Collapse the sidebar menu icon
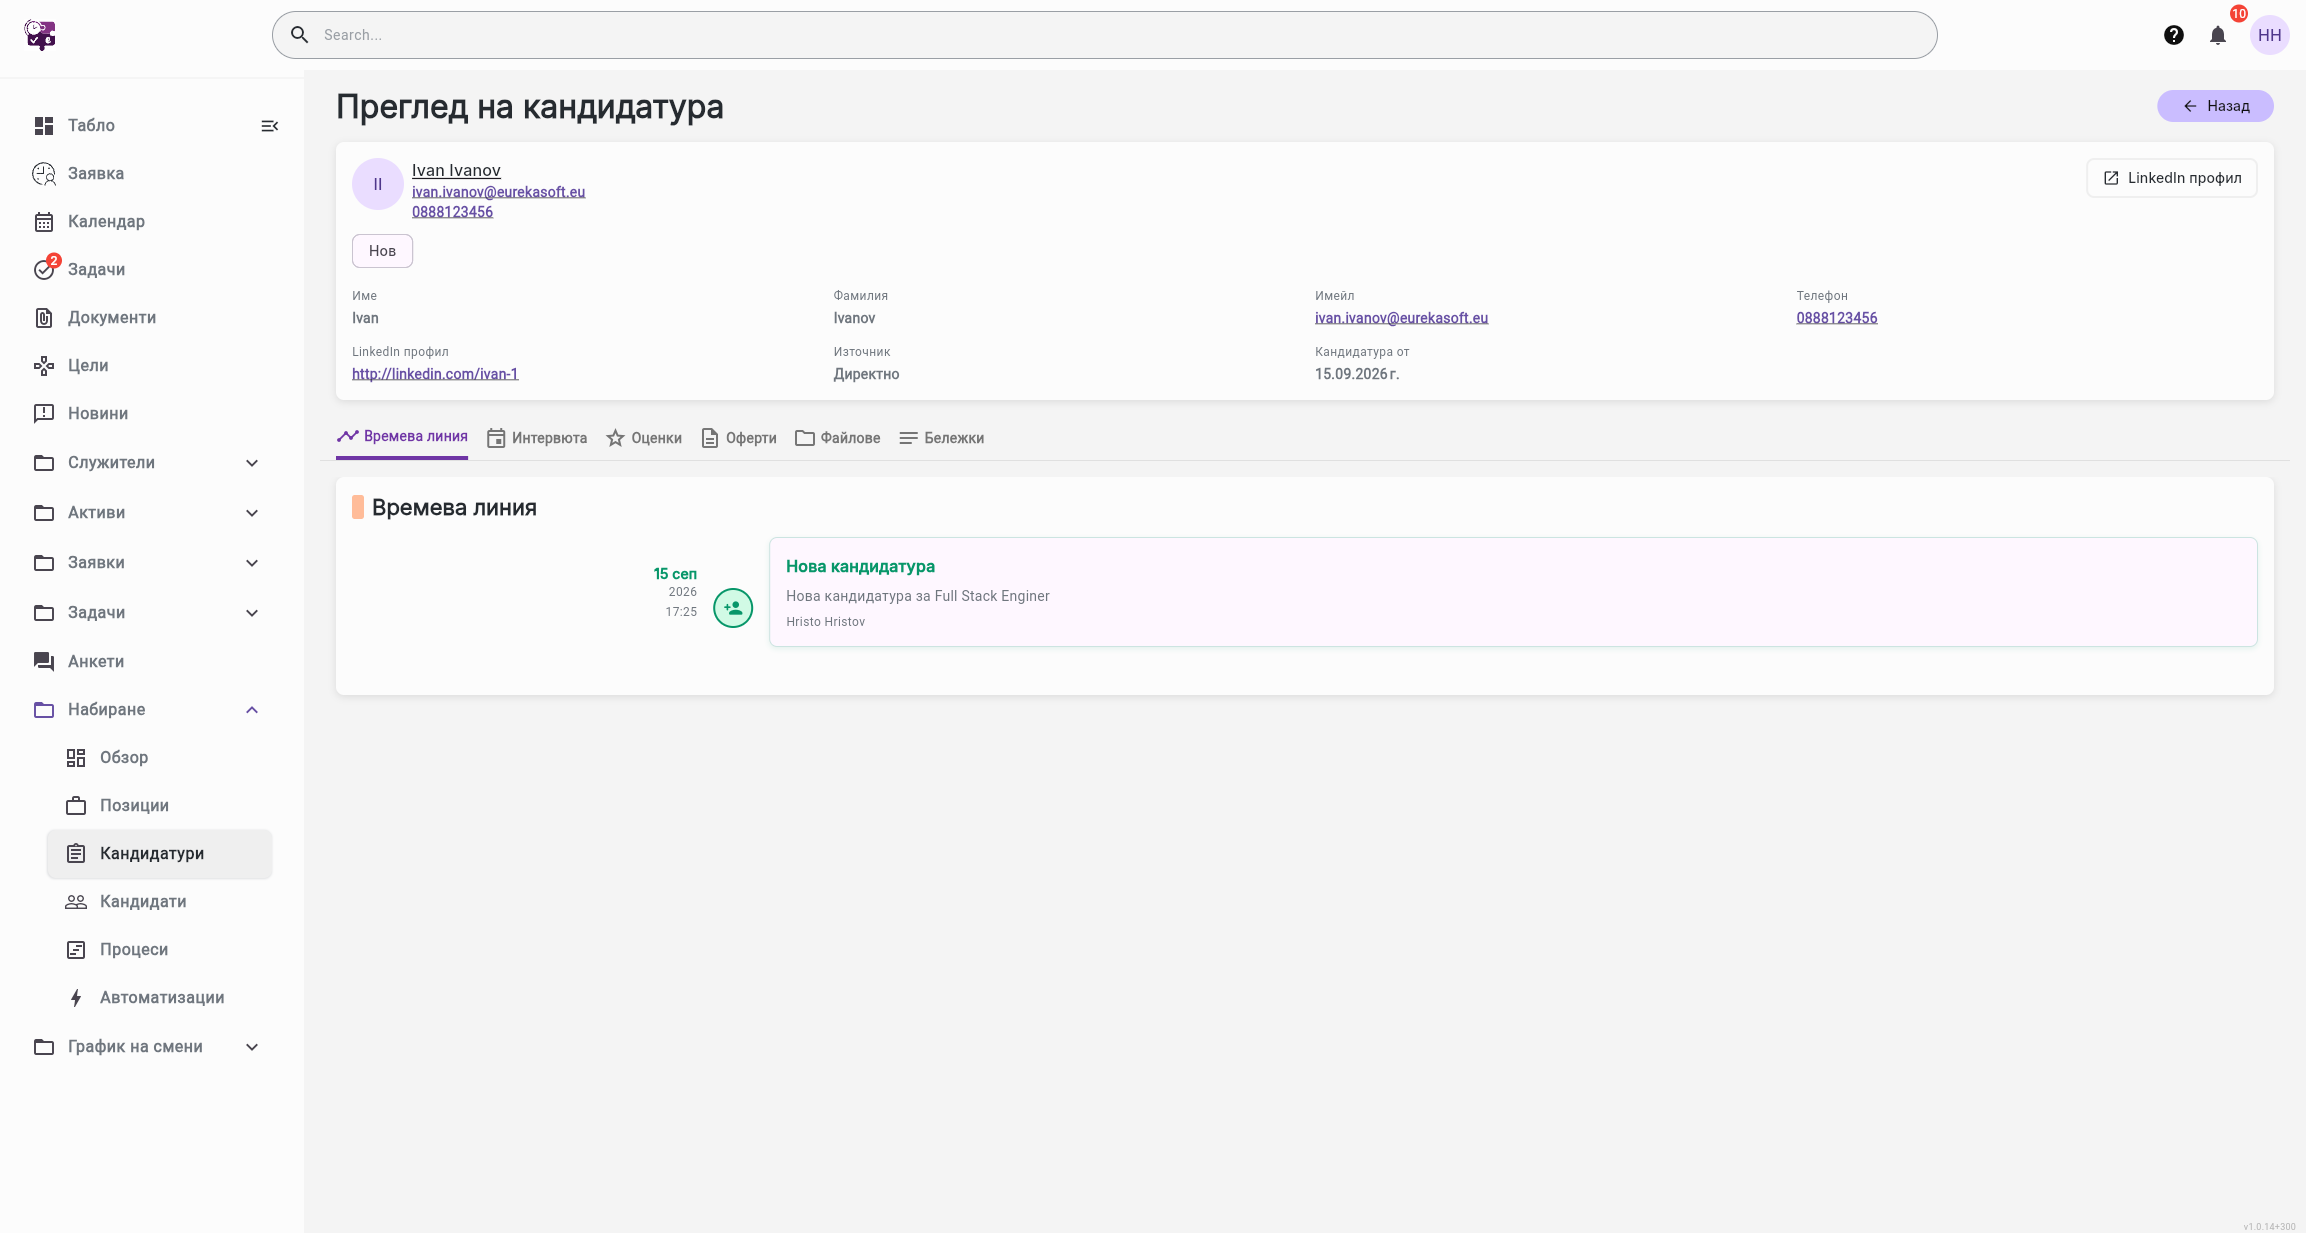Image resolution: width=2306 pixels, height=1233 pixels. point(269,126)
